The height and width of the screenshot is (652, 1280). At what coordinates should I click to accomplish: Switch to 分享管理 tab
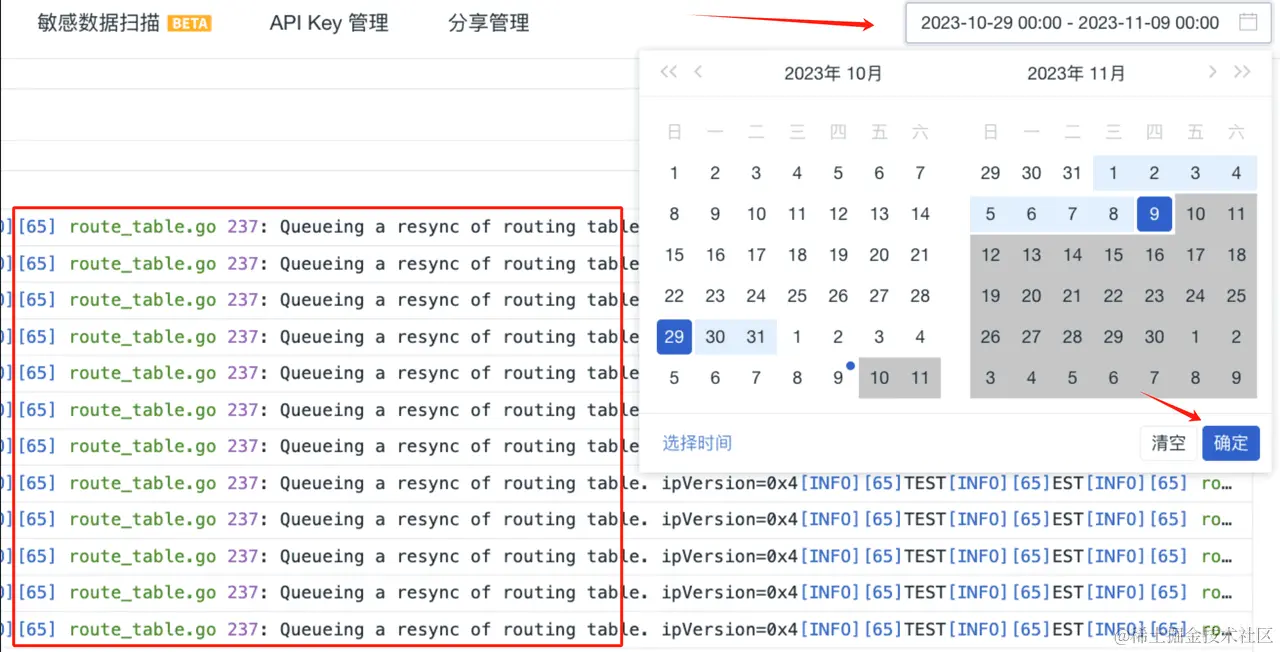click(x=489, y=23)
